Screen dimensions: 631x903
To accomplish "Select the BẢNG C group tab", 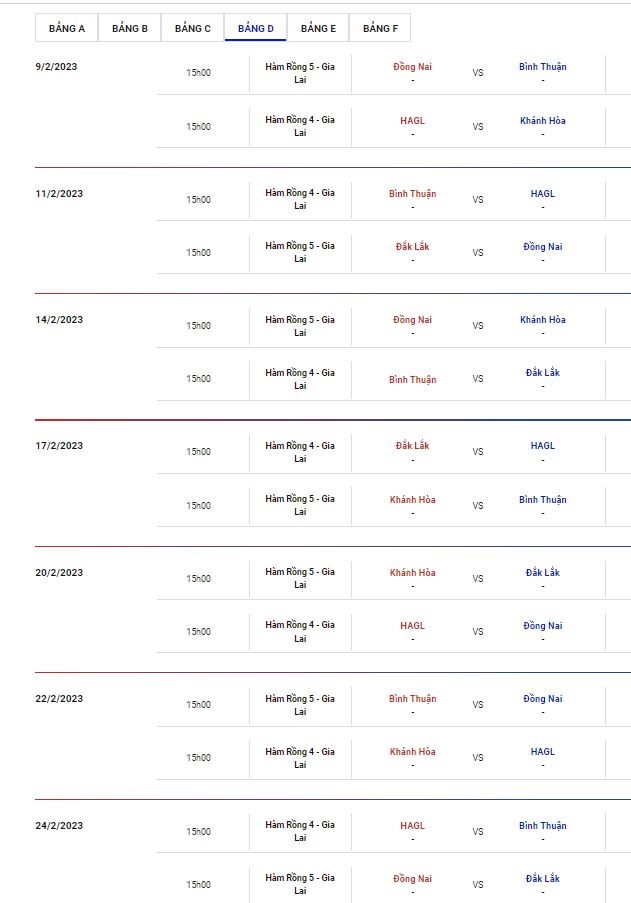I will (x=193, y=28).
